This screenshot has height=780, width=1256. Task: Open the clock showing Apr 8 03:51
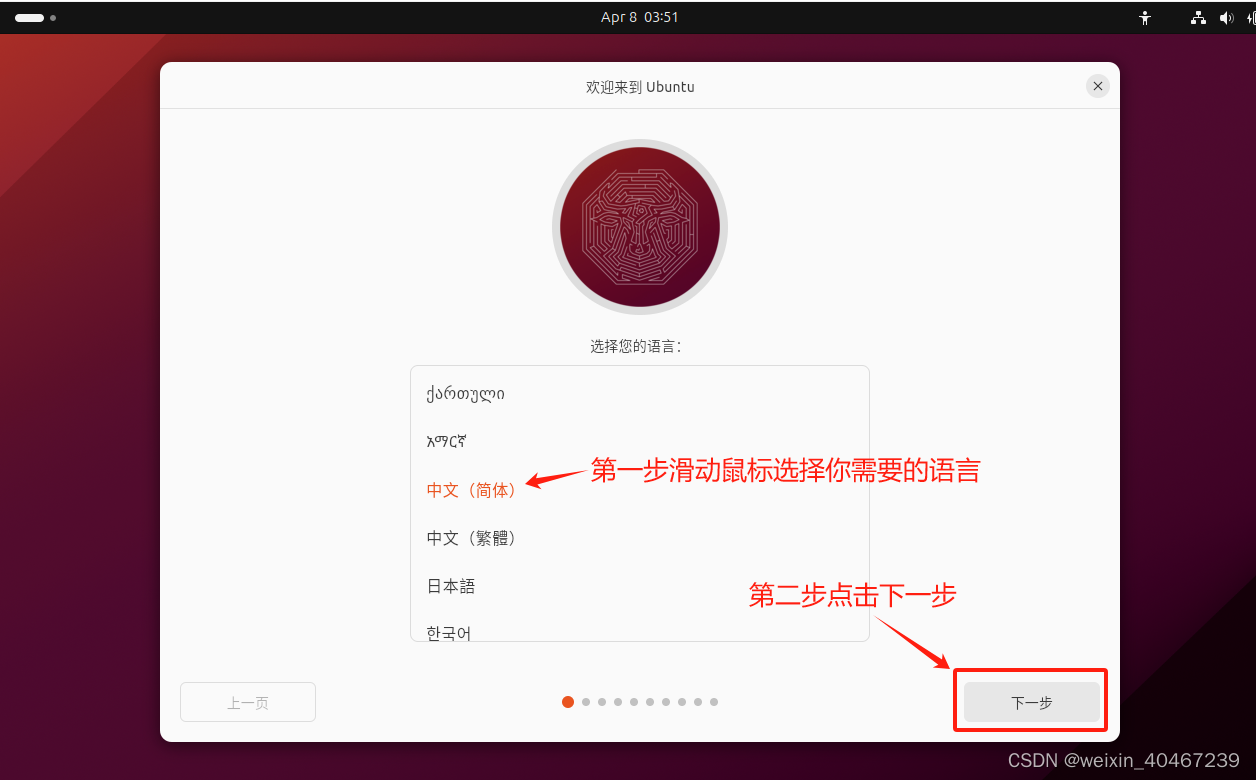[x=640, y=17]
